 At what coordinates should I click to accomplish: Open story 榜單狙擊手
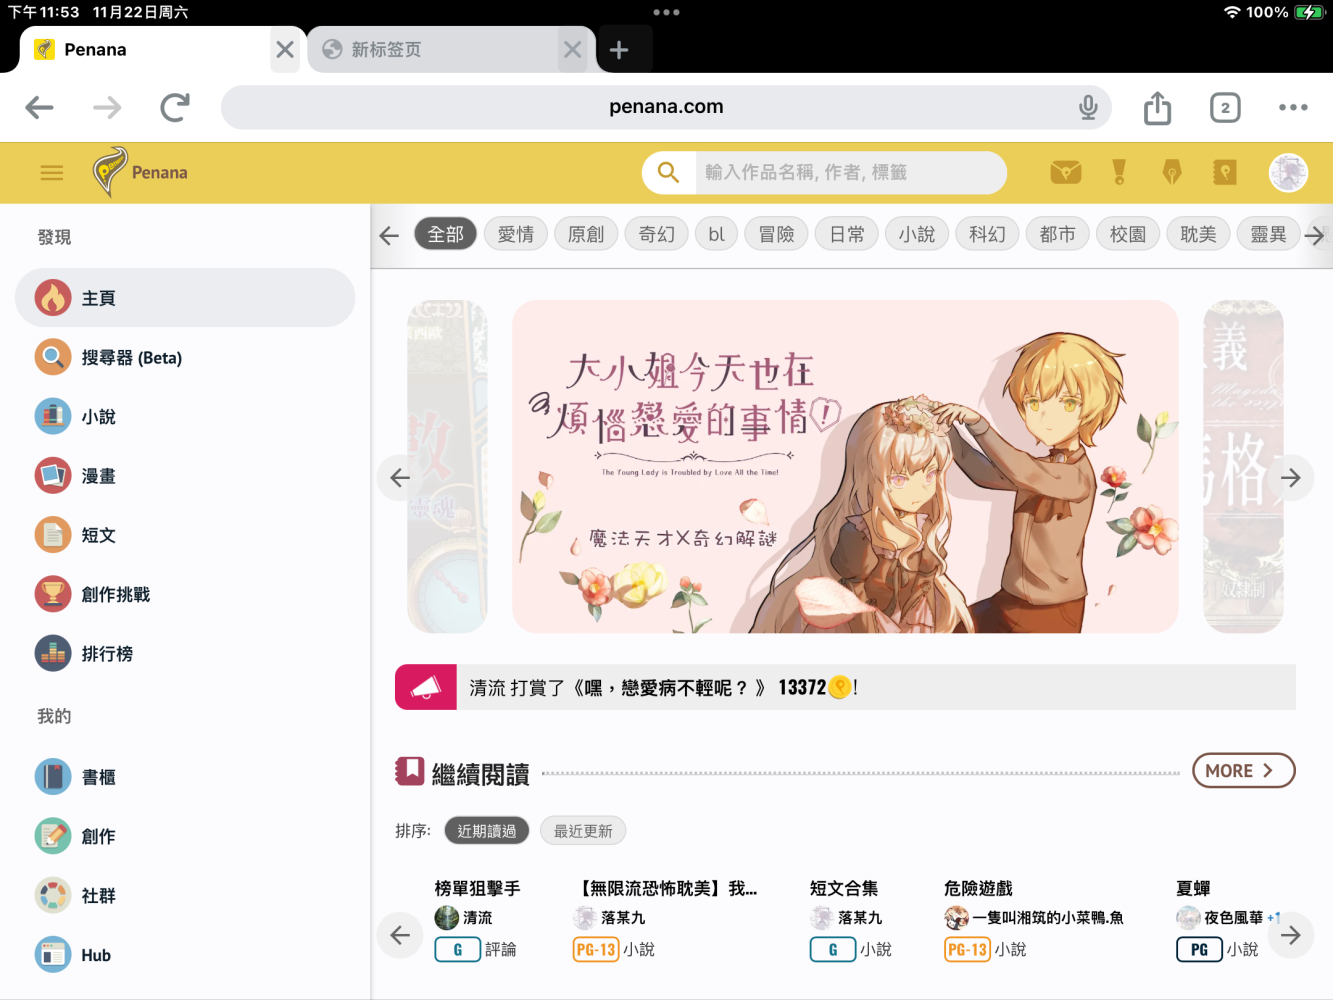478,888
